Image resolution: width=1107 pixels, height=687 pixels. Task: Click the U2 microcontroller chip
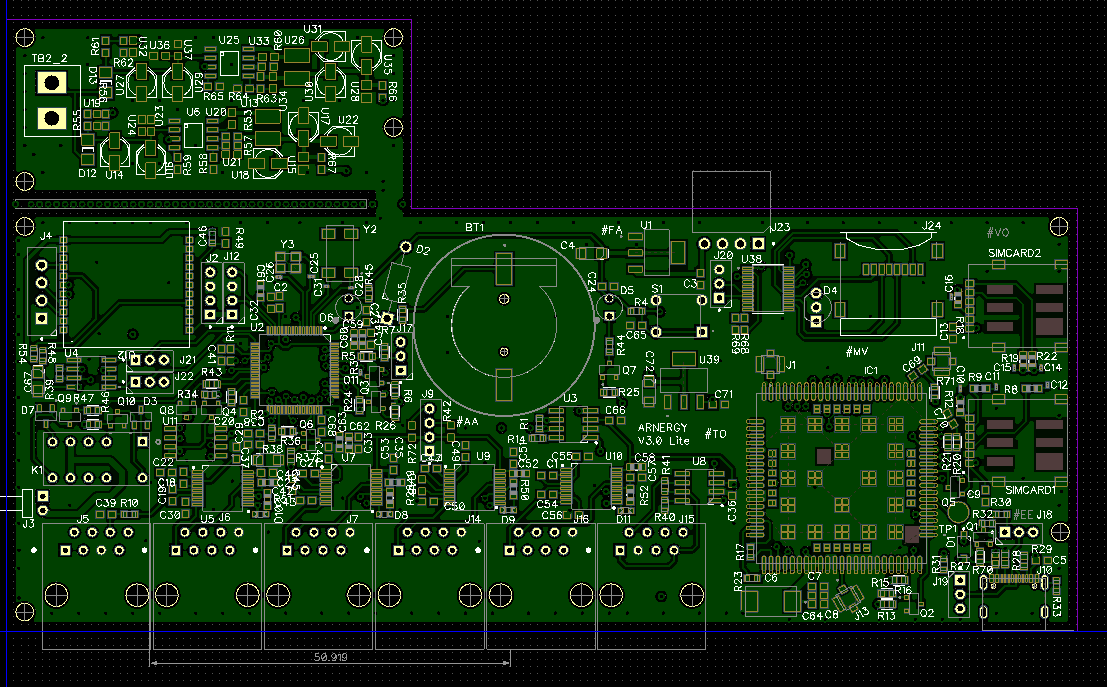292,368
